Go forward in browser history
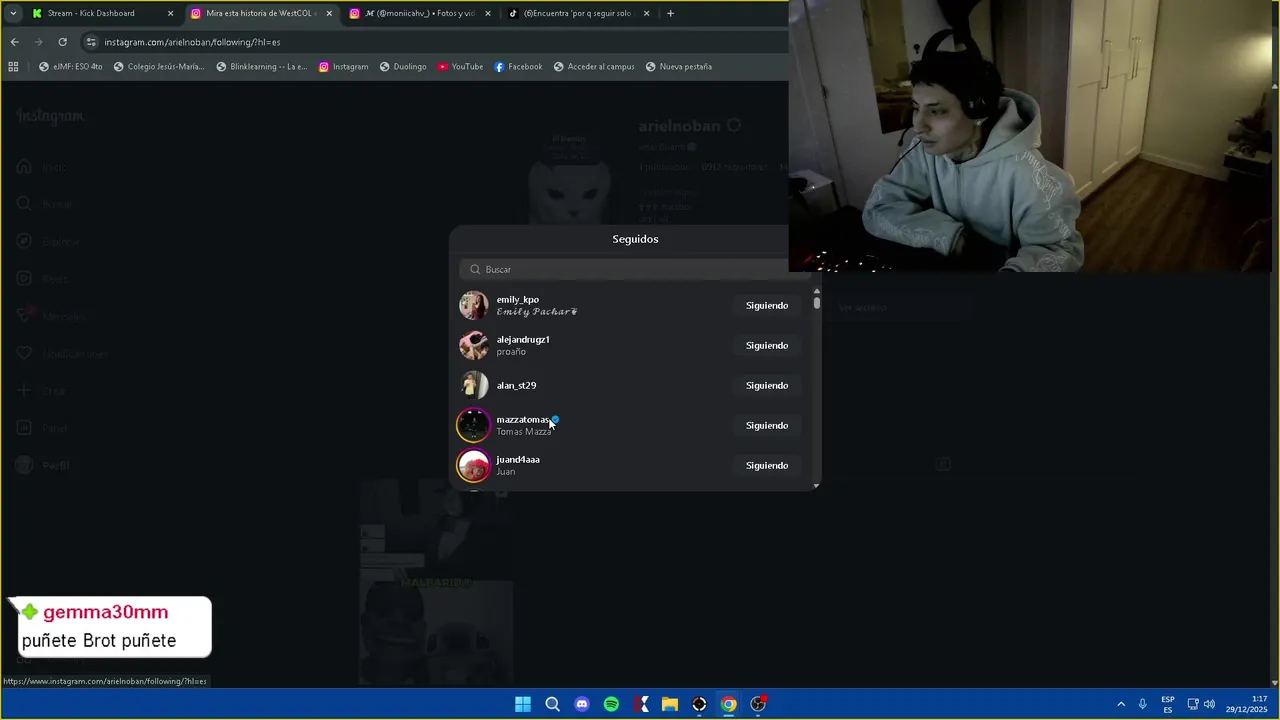 (38, 42)
